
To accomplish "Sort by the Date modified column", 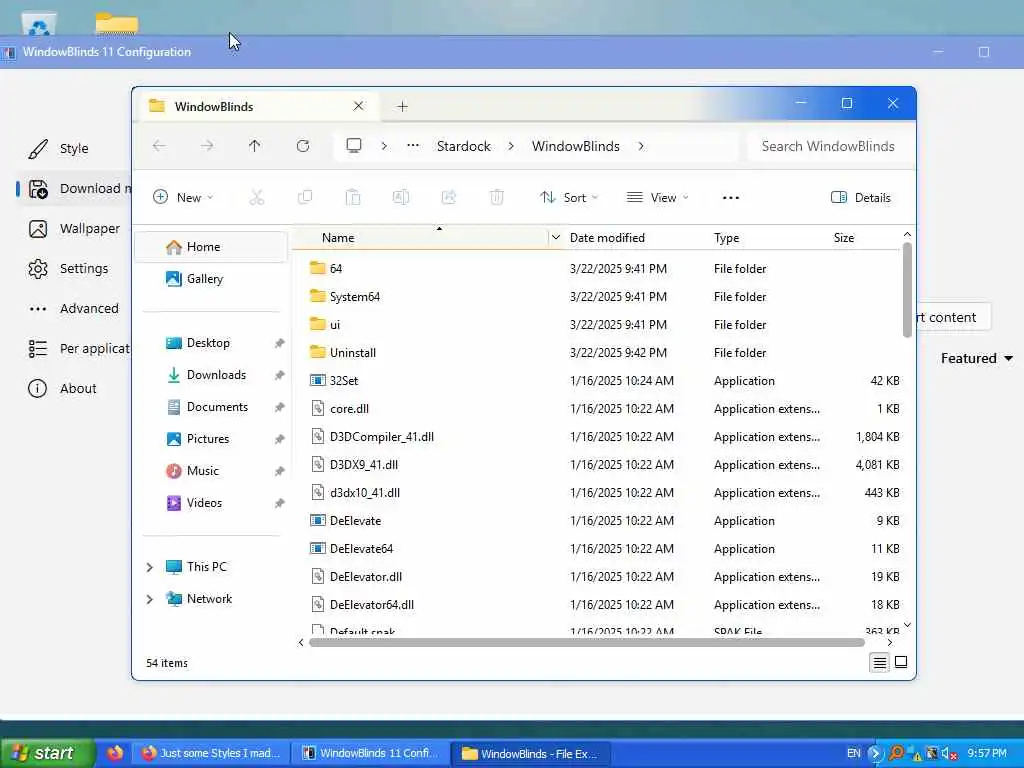I will point(607,238).
